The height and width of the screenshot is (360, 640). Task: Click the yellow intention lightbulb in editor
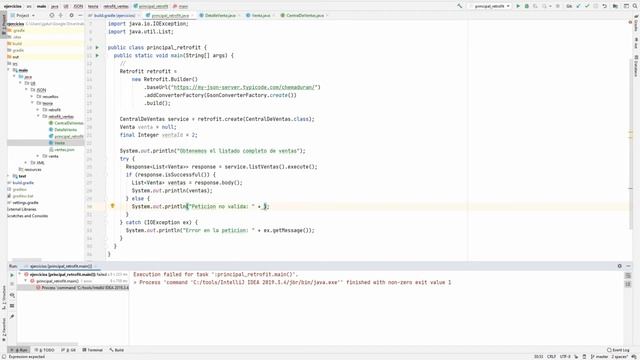pyautogui.click(x=113, y=206)
